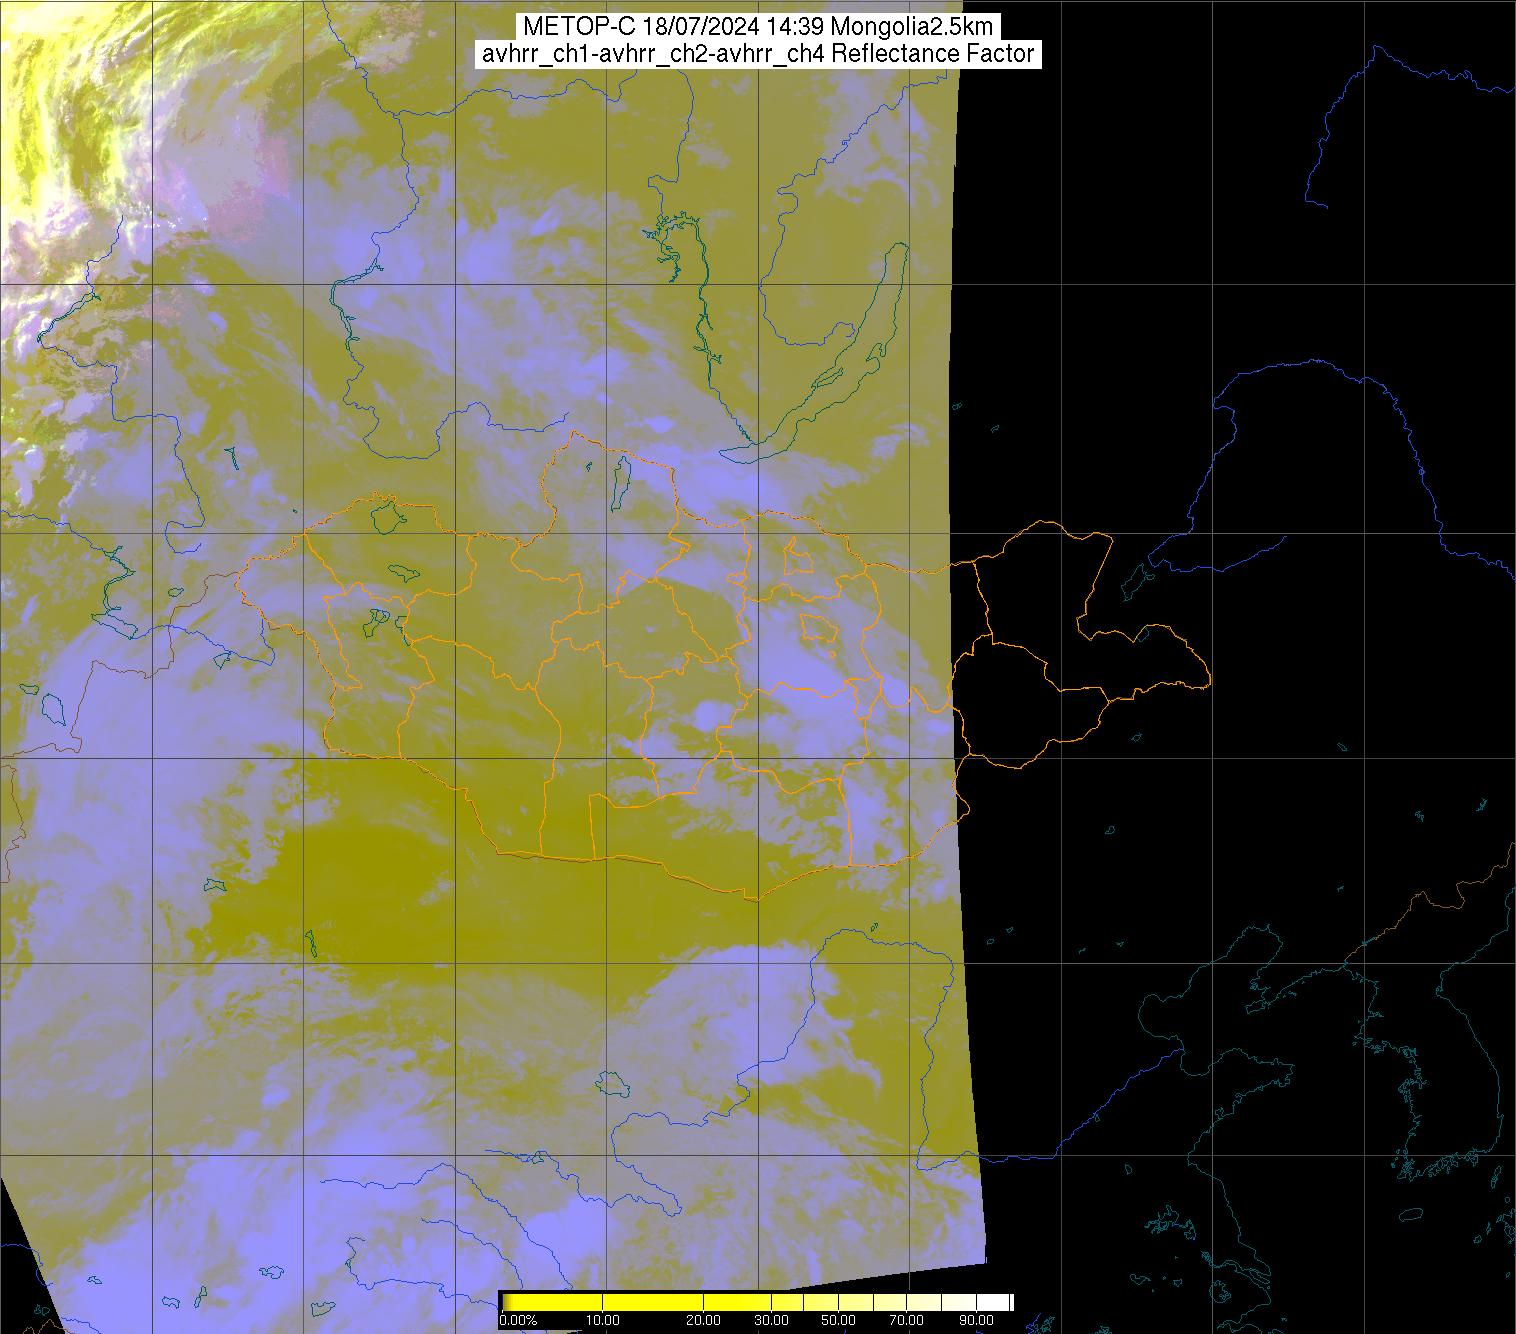Click the '10.00' color bar label
The image size is (1516, 1334).
603,1320
